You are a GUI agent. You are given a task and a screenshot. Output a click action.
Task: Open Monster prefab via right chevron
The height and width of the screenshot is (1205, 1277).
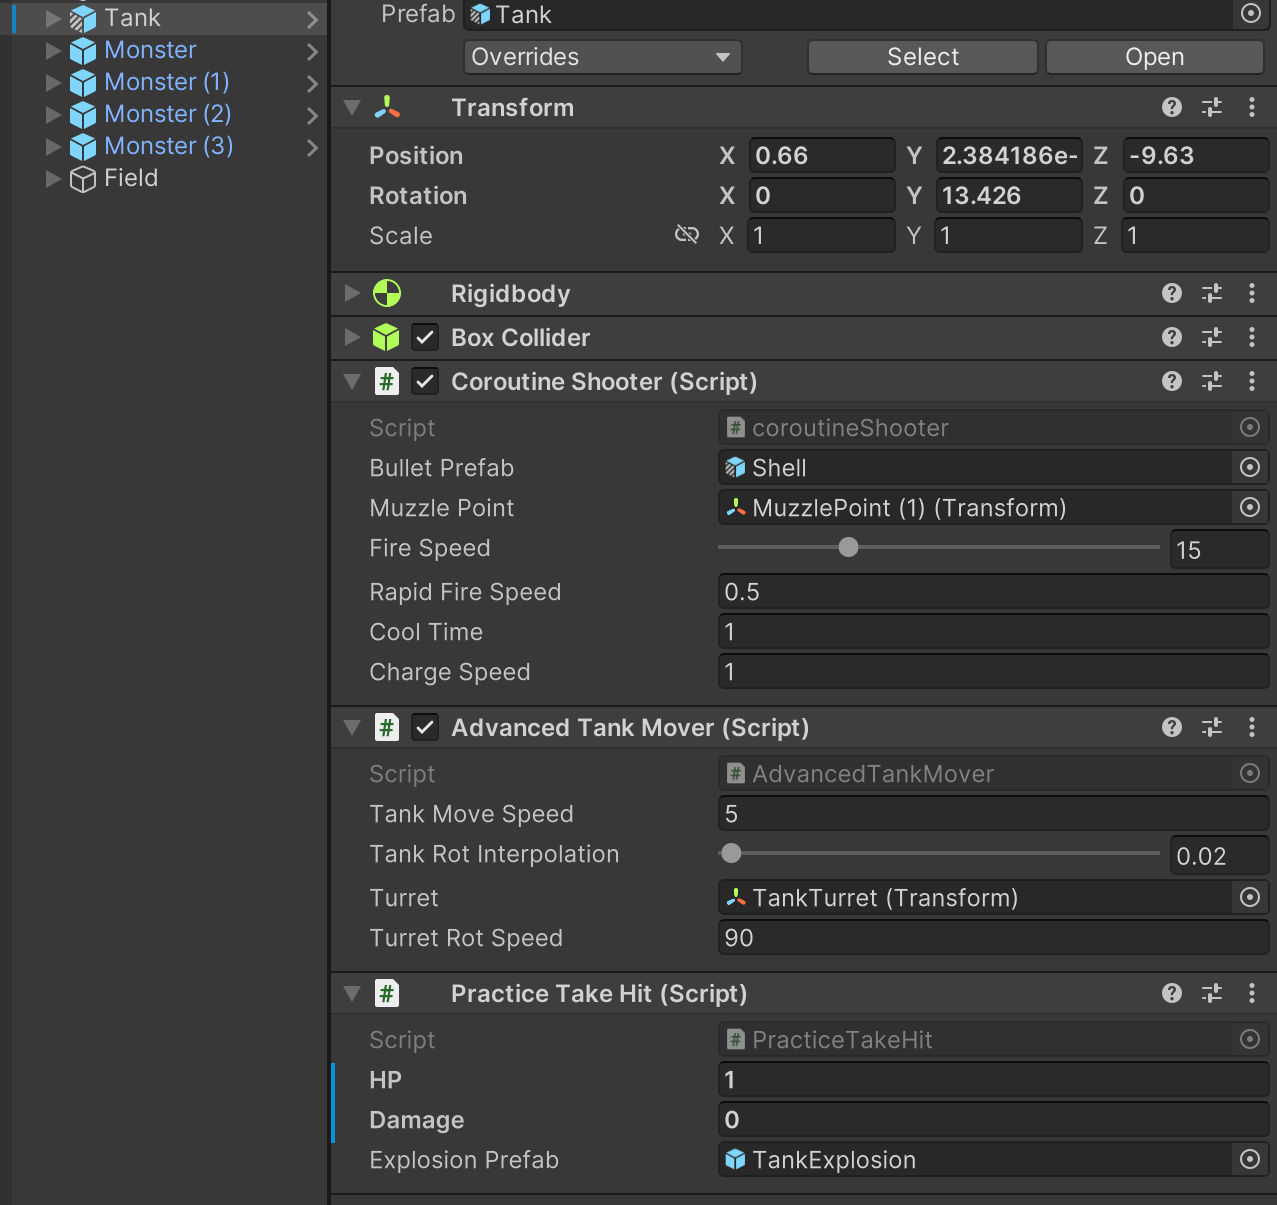312,51
